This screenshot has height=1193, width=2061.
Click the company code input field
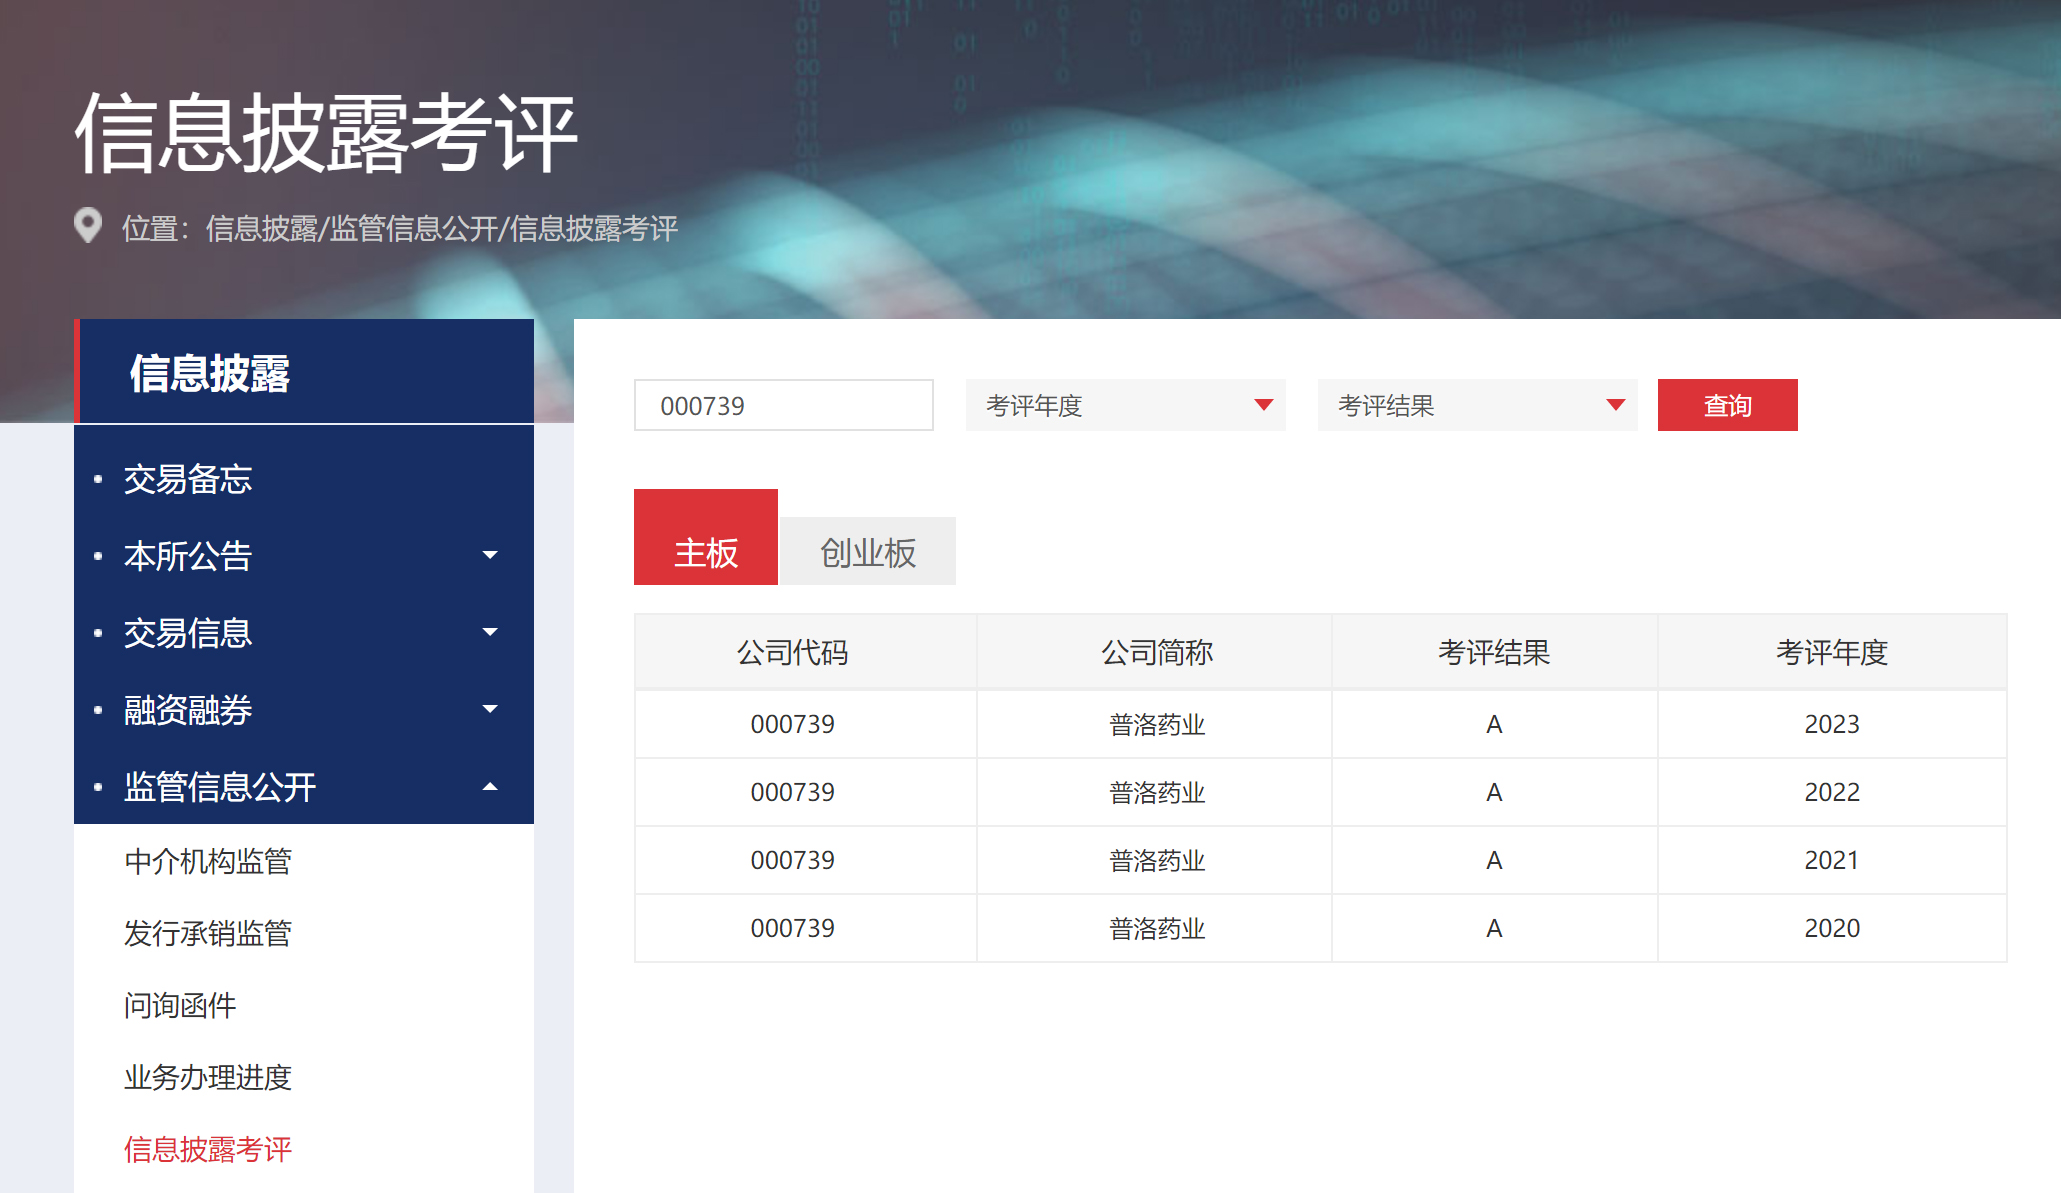tap(783, 405)
